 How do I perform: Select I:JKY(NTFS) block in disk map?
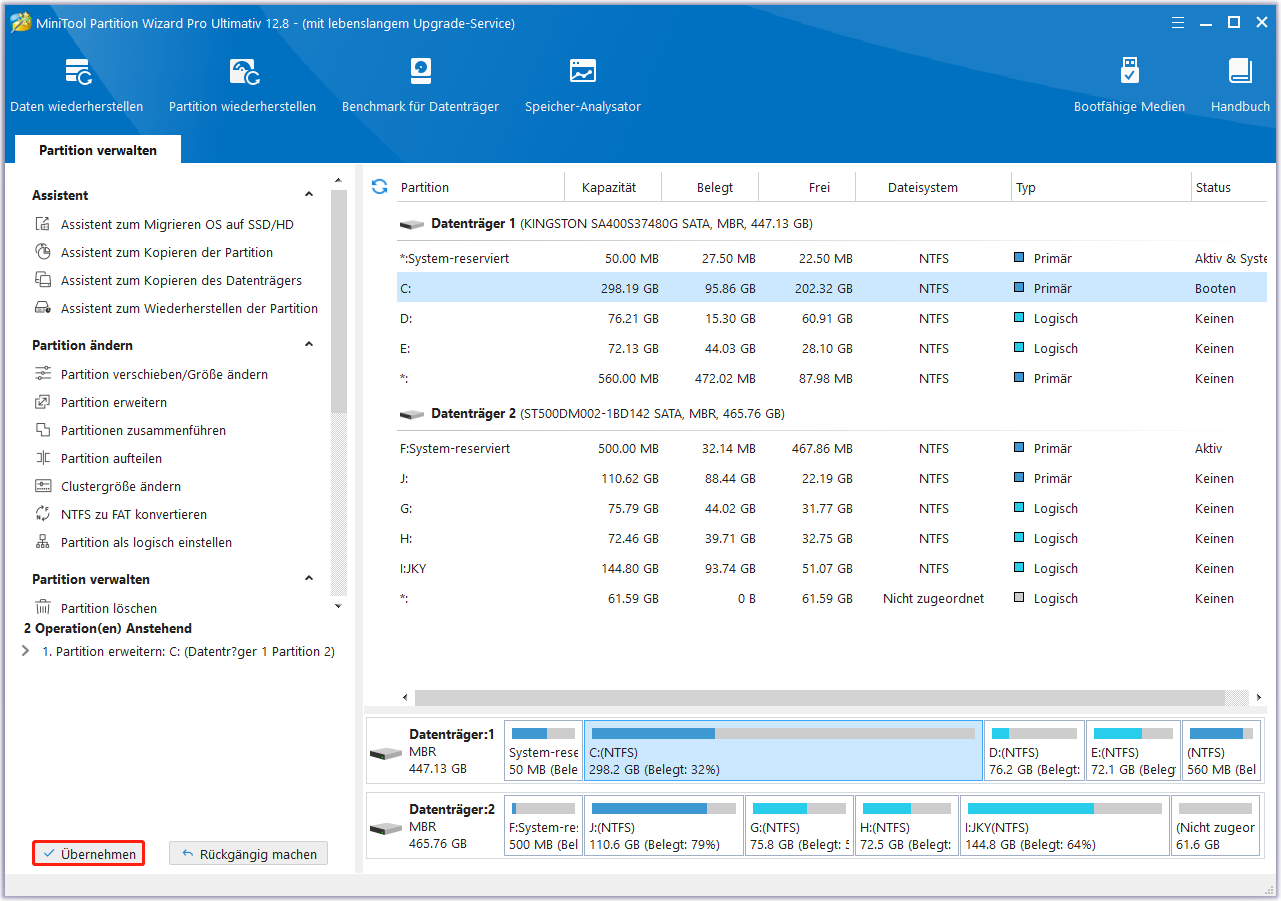[1064, 827]
